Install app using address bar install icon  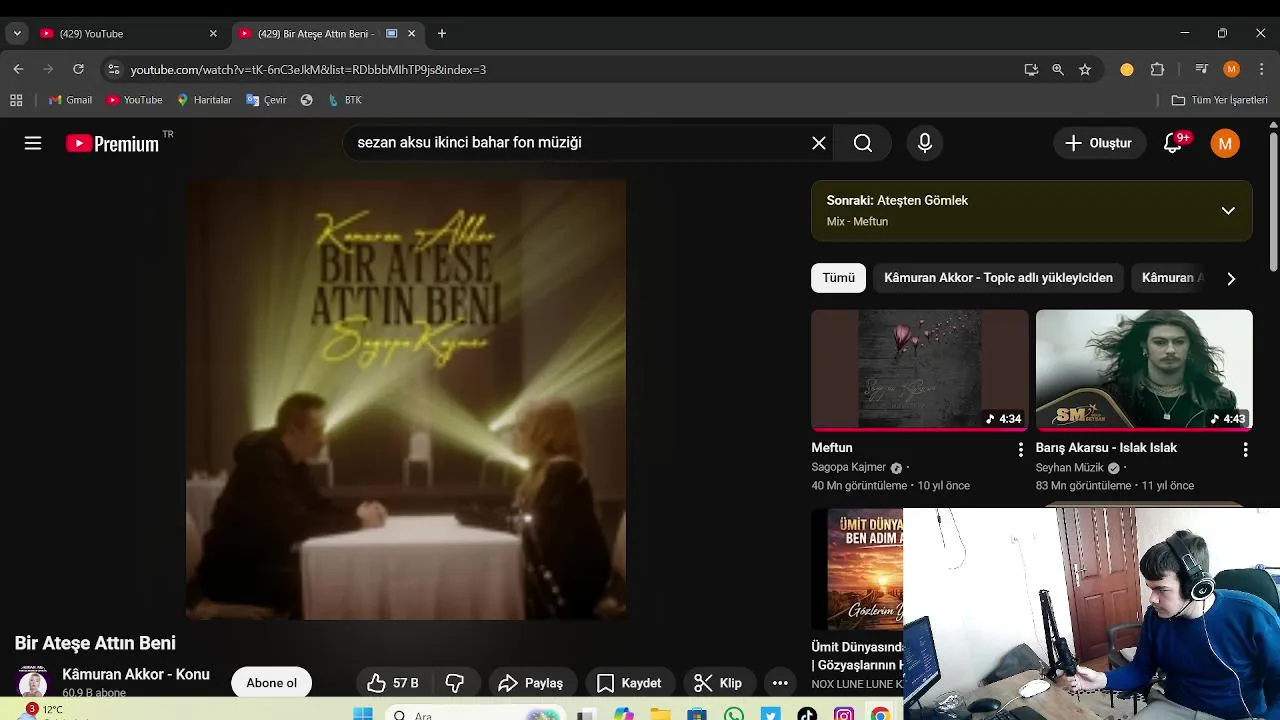point(1031,69)
